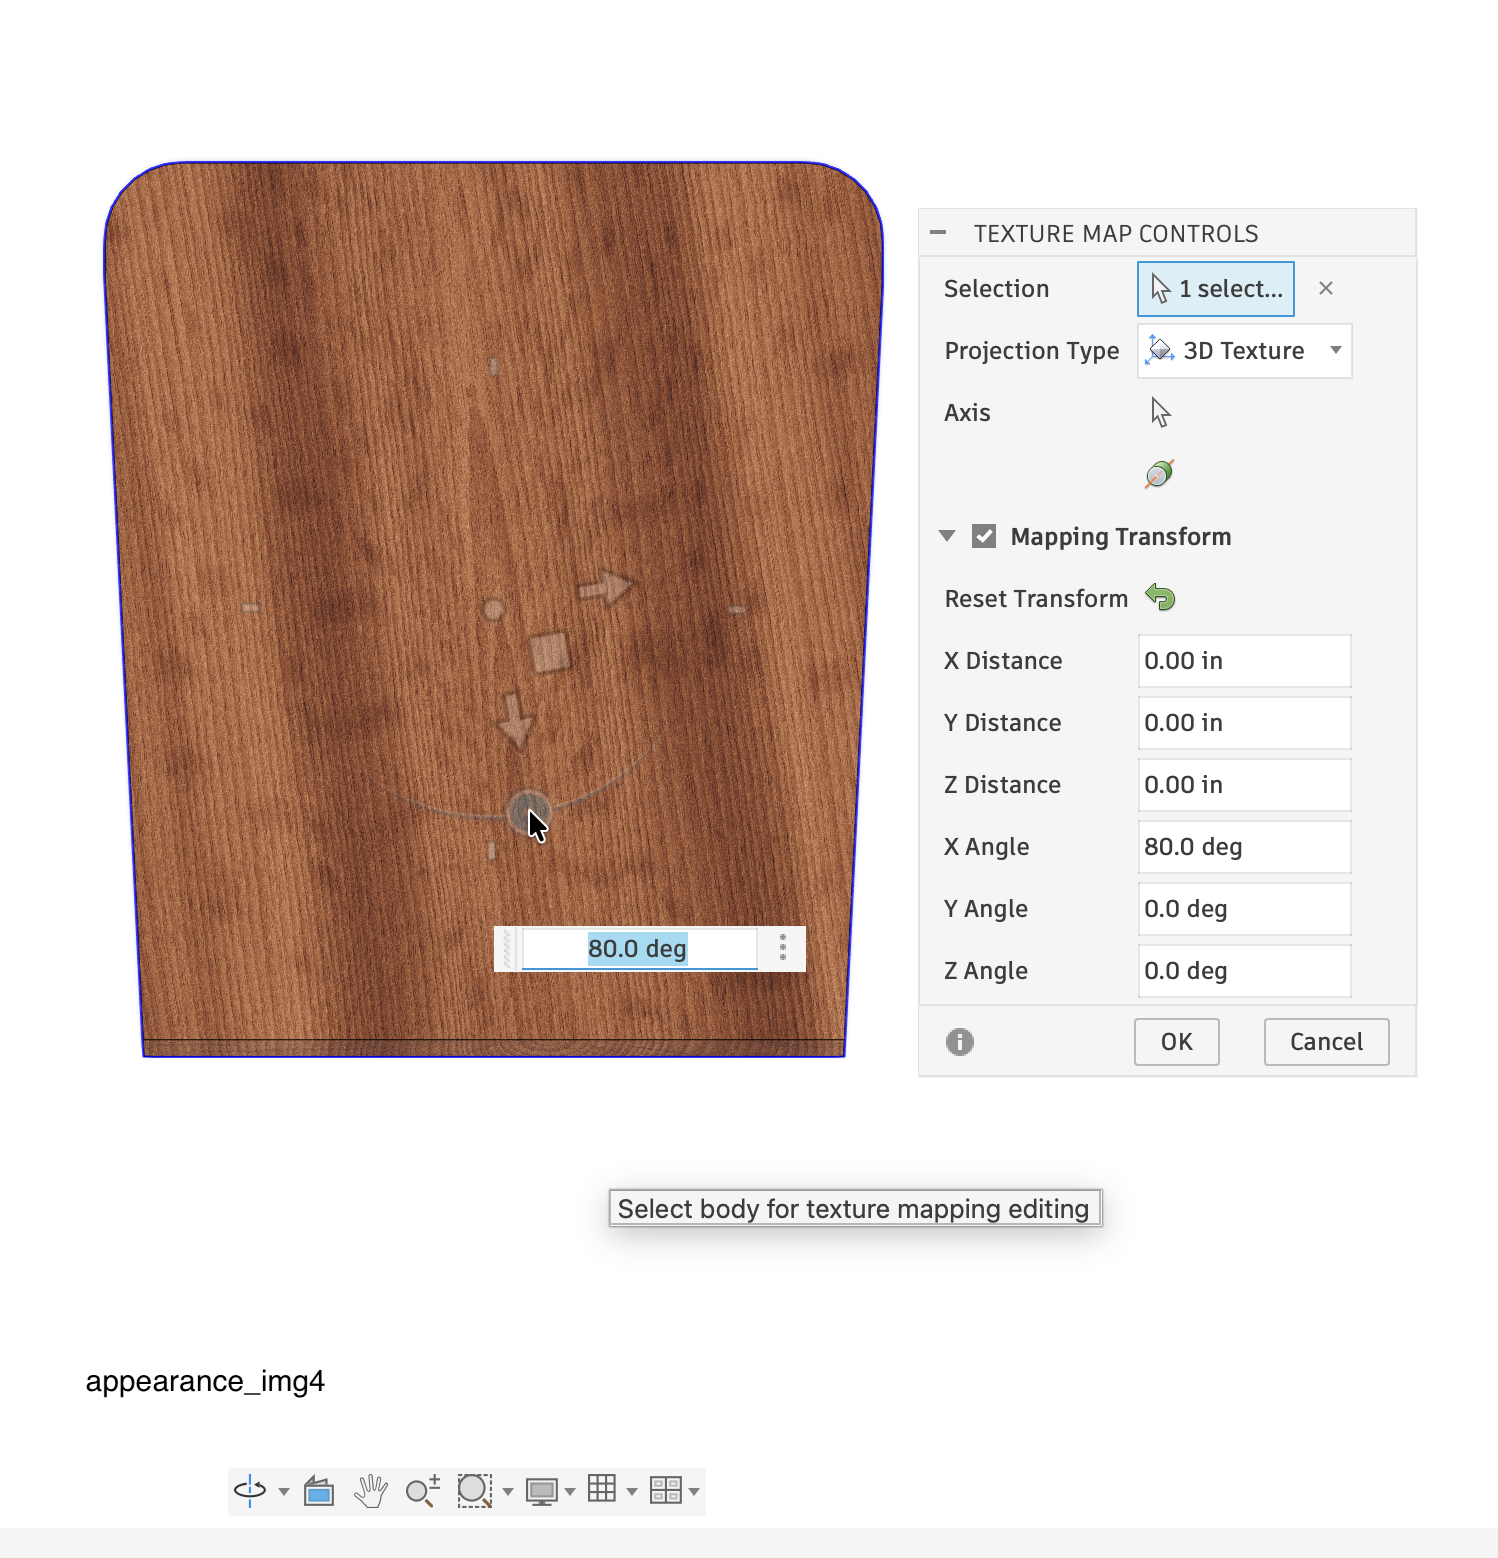
Task: Expand the Display Settings dropdown arrow
Action: coord(570,1492)
